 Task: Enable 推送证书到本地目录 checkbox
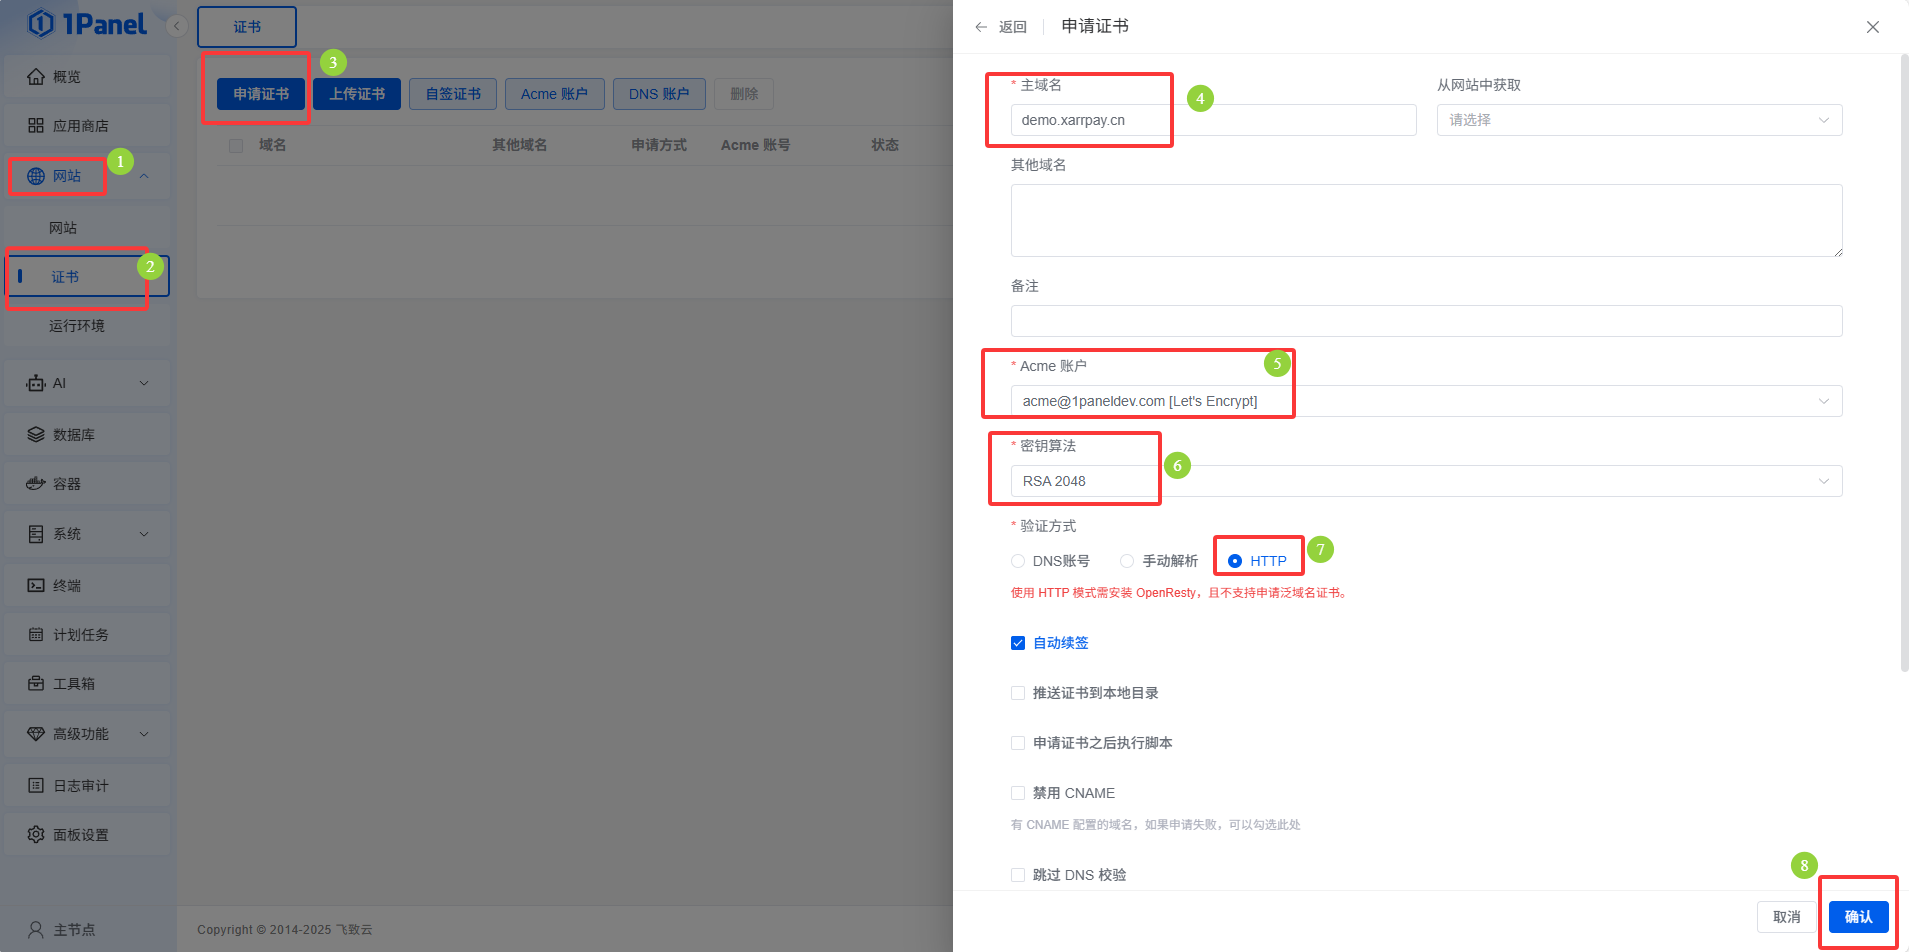[1018, 693]
